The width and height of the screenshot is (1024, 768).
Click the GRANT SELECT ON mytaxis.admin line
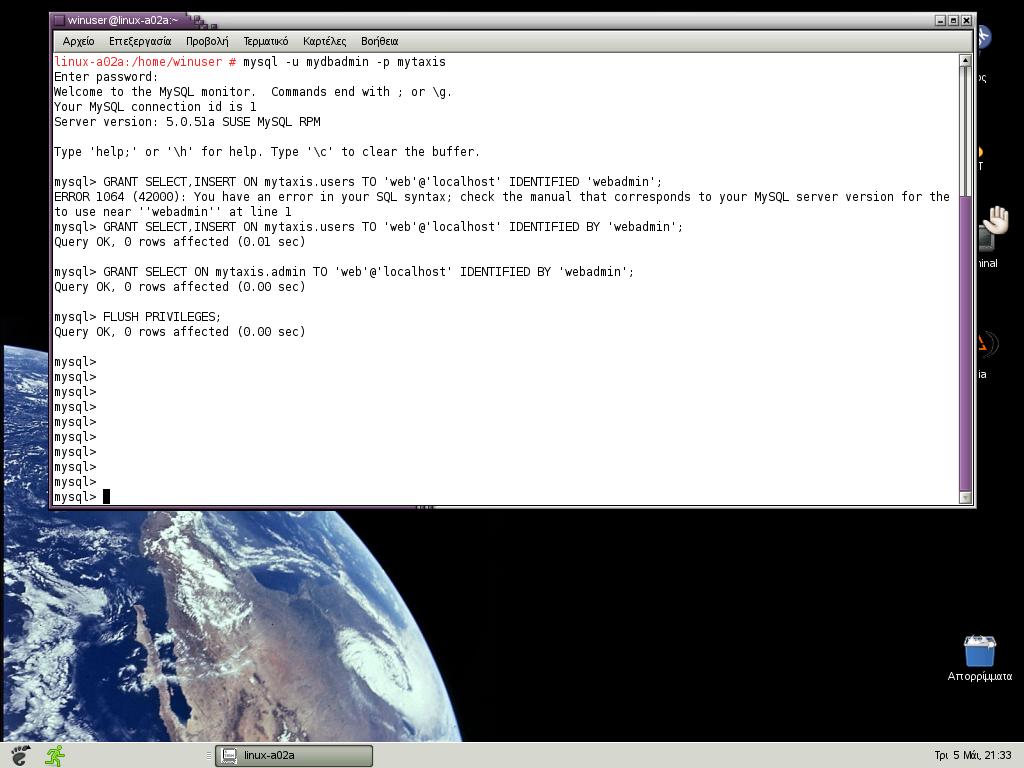point(344,272)
